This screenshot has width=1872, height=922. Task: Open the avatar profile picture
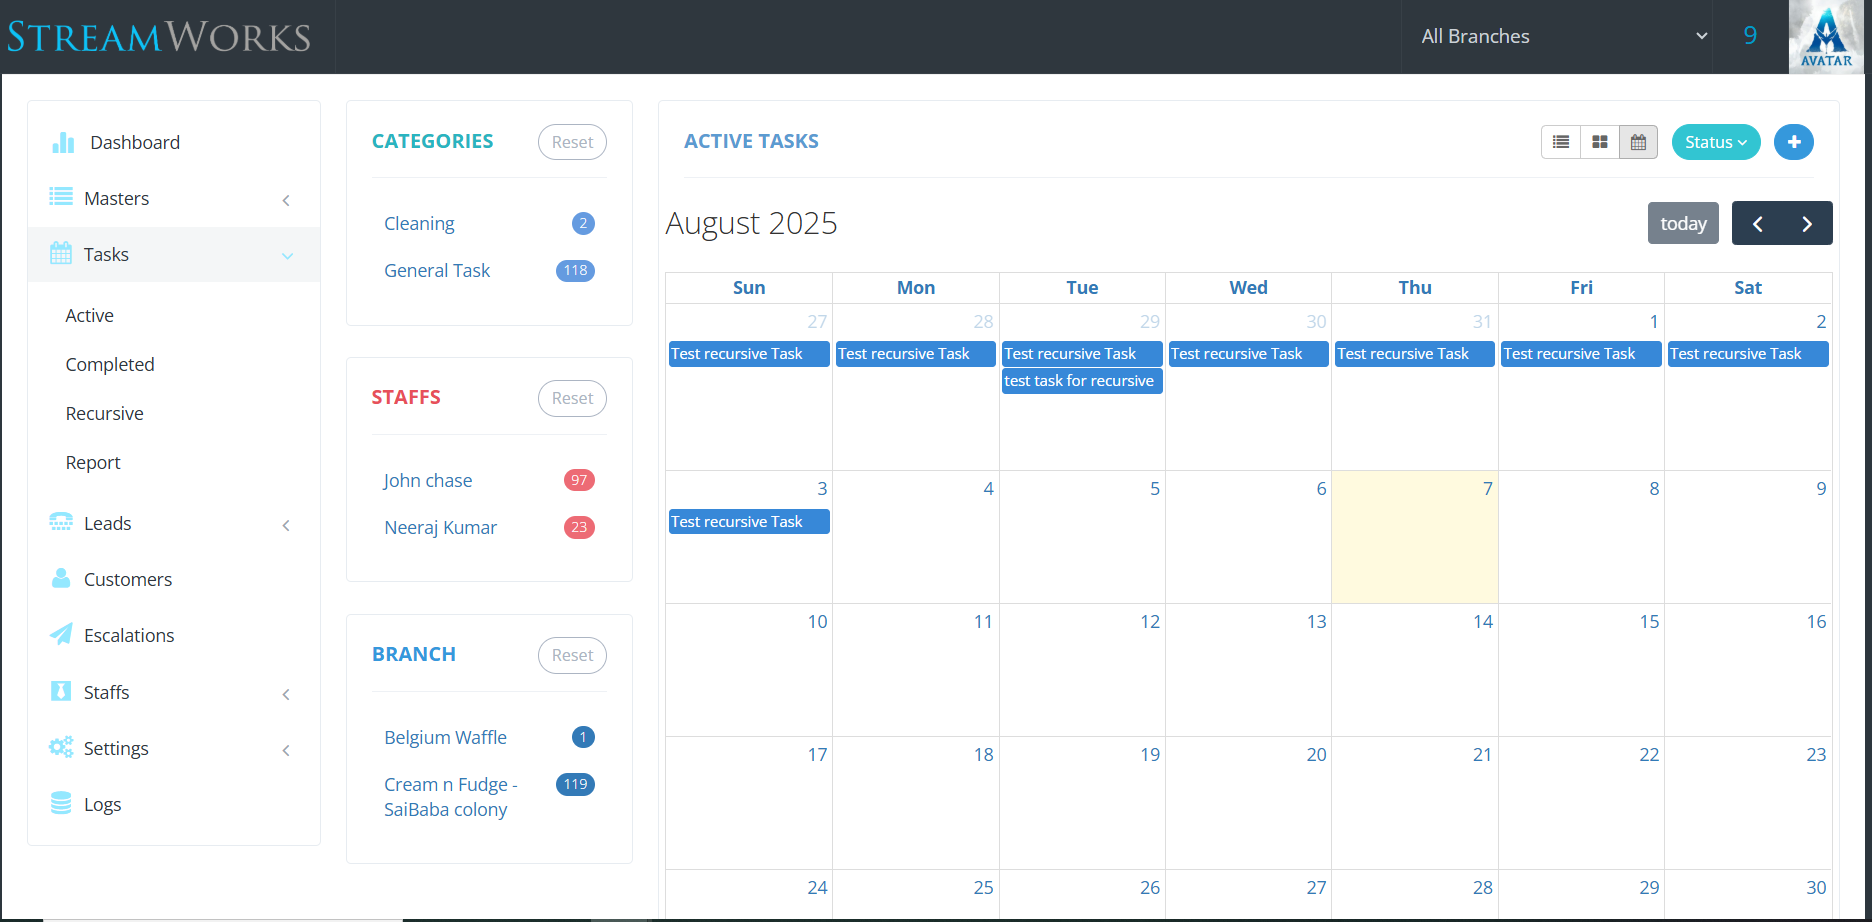[x=1825, y=37]
